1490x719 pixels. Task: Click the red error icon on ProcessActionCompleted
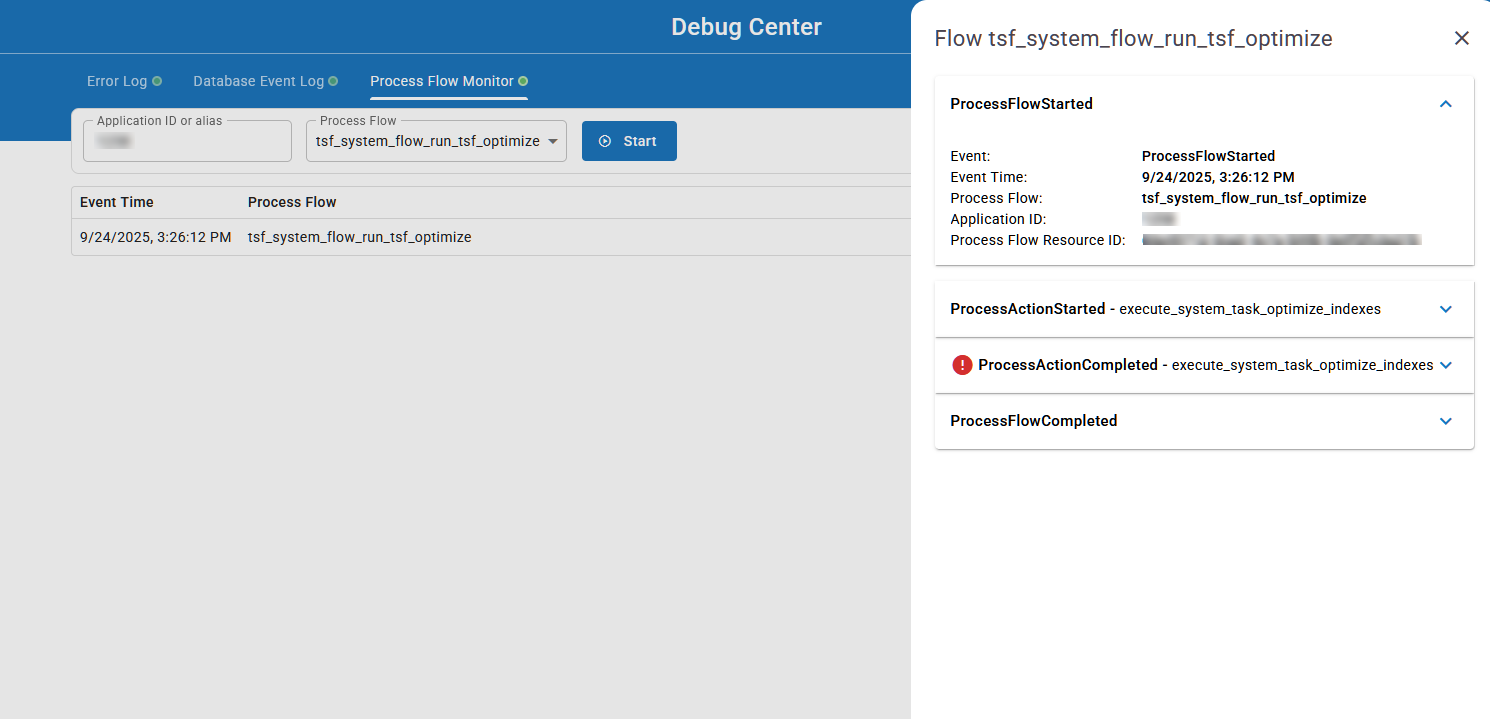pos(962,365)
